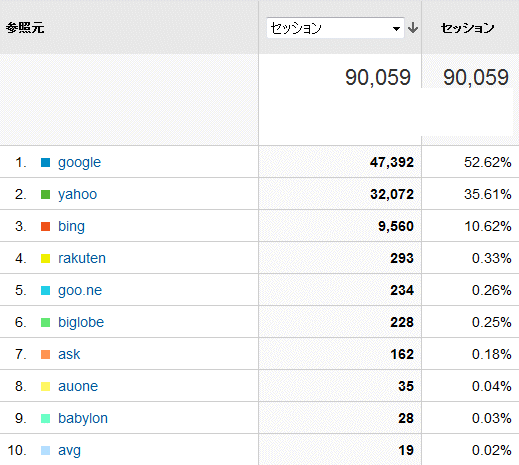The width and height of the screenshot is (519, 465).
Task: Click the 参照元 column header
Action: tap(25, 28)
